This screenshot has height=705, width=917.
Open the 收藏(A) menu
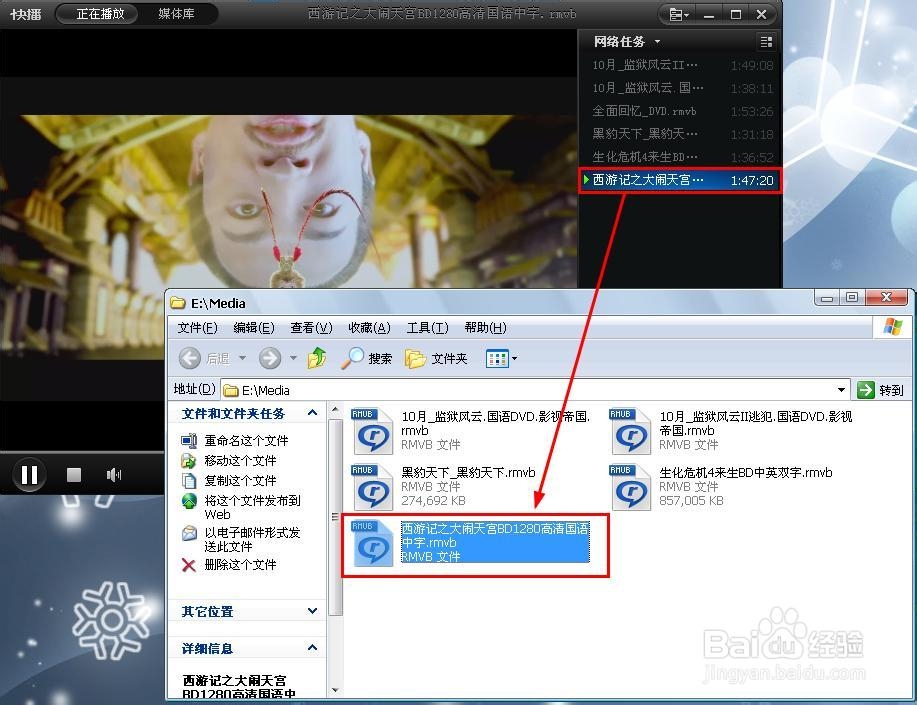tap(369, 328)
